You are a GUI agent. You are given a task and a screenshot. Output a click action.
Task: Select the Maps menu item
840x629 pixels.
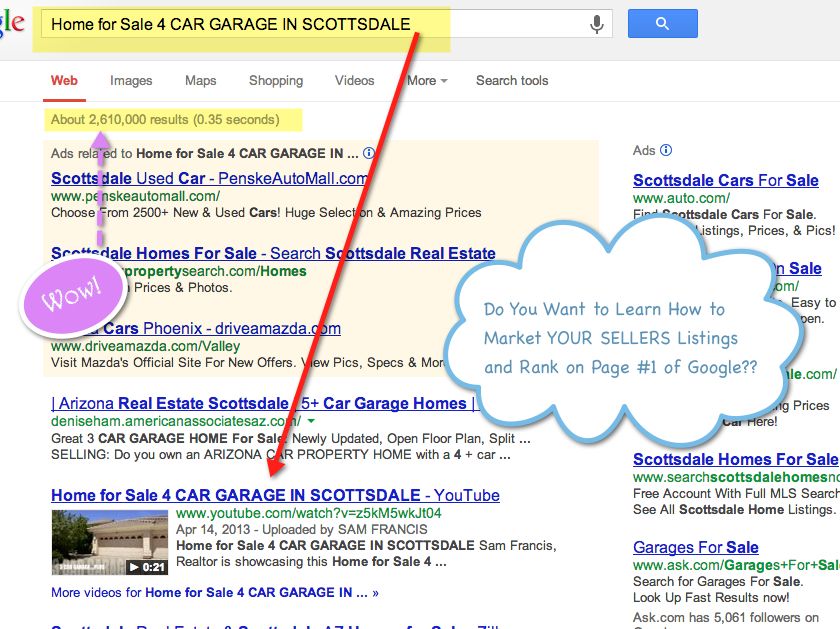tap(200, 80)
